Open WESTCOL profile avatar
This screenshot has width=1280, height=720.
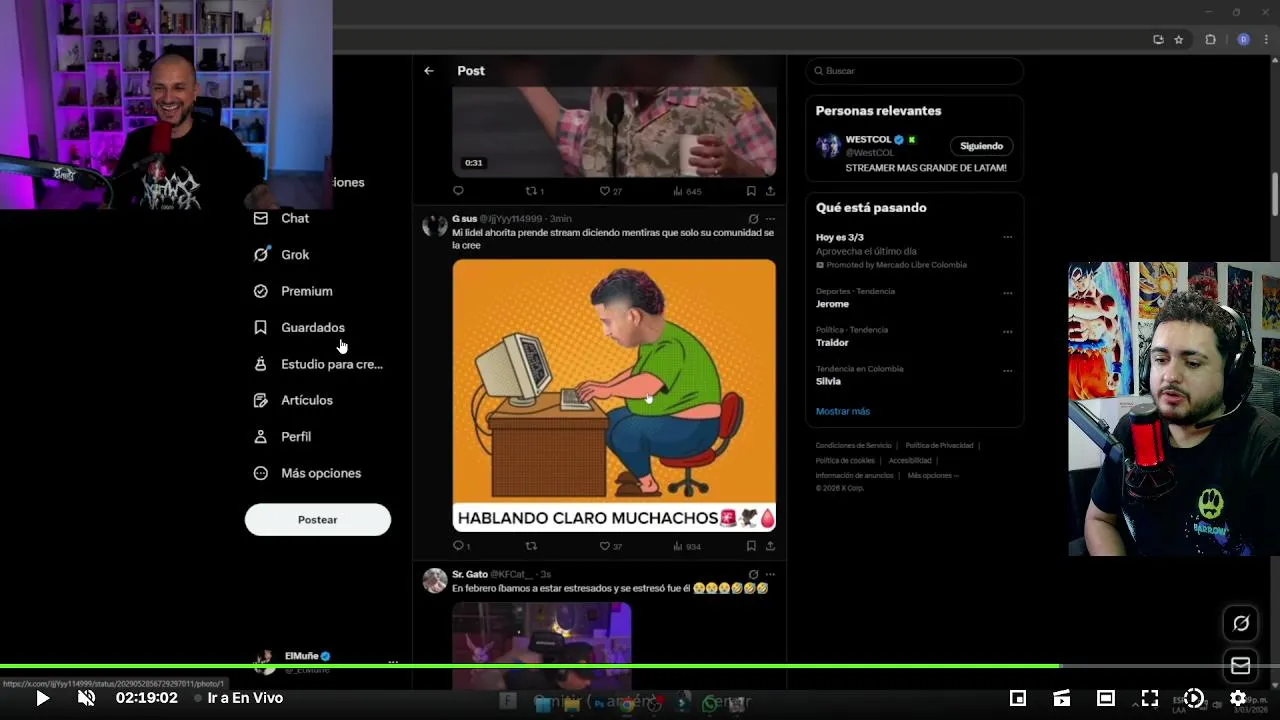(x=828, y=146)
